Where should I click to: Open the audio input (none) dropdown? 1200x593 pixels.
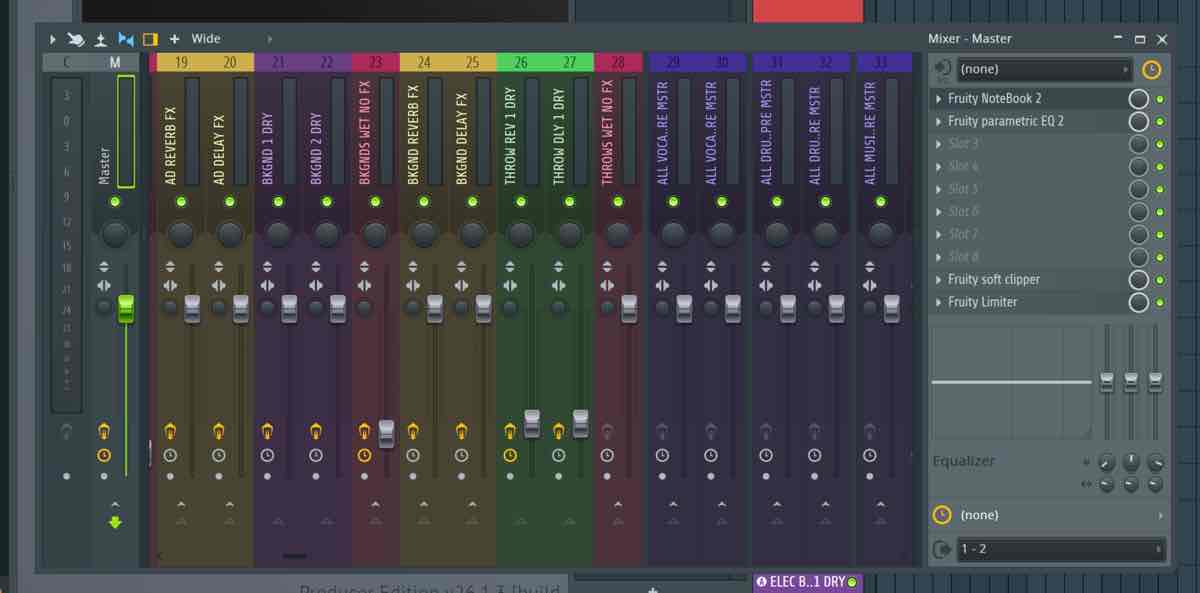click(x=1044, y=69)
